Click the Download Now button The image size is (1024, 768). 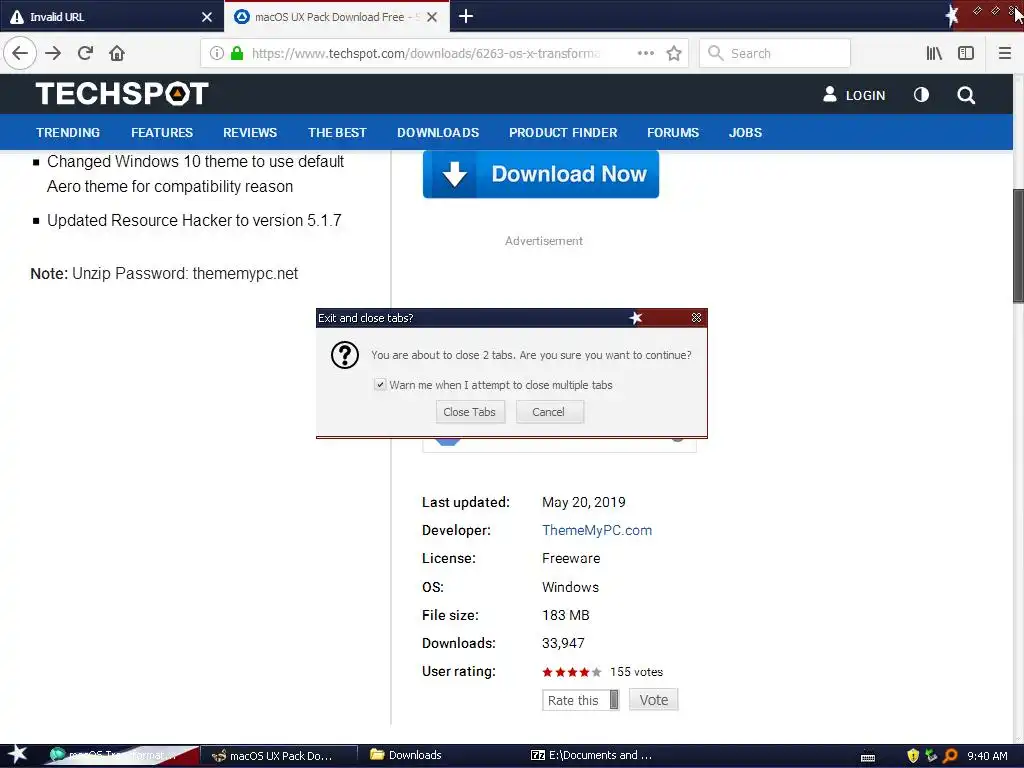pos(541,174)
